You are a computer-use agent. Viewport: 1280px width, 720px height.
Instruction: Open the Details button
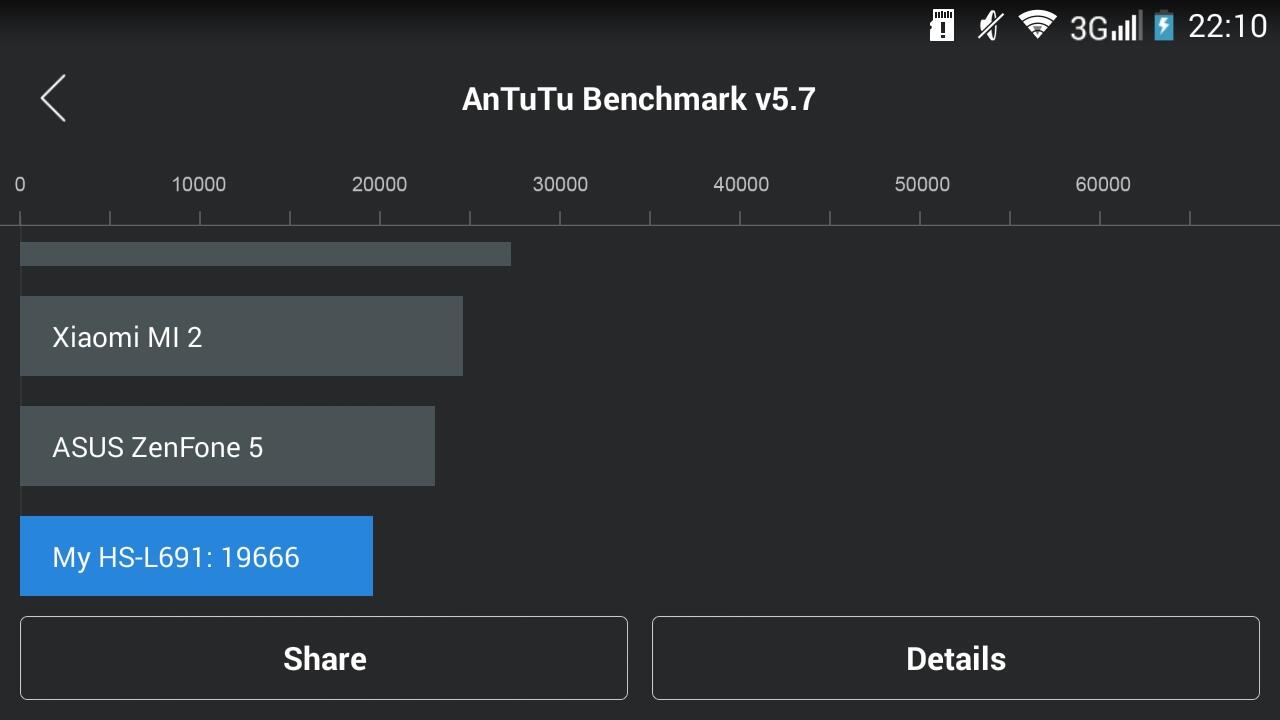(x=955, y=658)
